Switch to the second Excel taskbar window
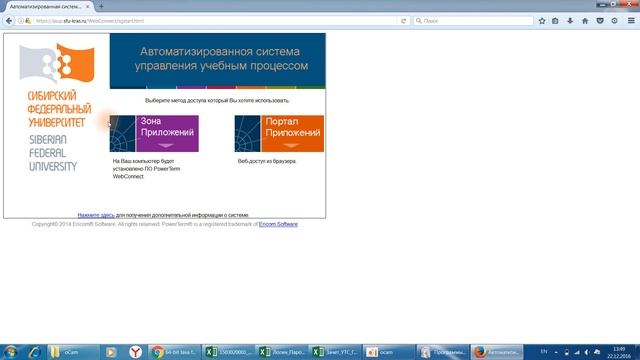This screenshot has height=360, width=640. coord(281,352)
